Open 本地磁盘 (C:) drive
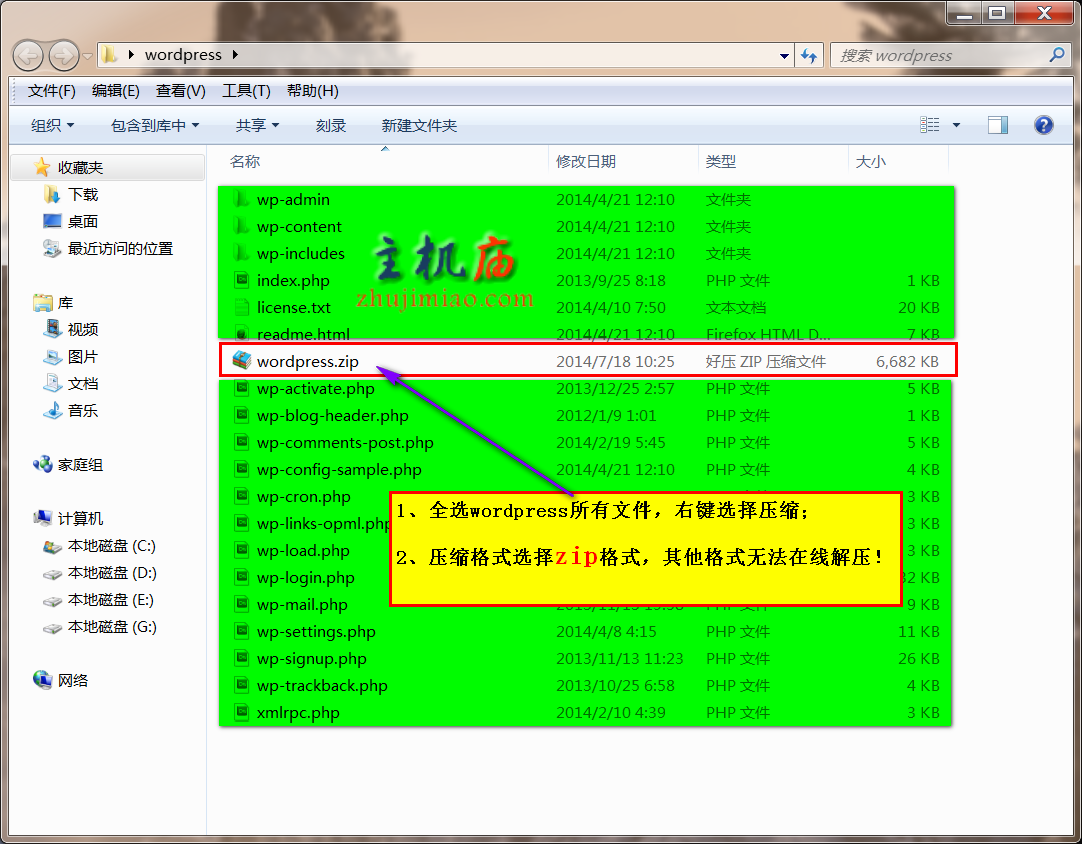The height and width of the screenshot is (844, 1082). pyautogui.click(x=112, y=546)
